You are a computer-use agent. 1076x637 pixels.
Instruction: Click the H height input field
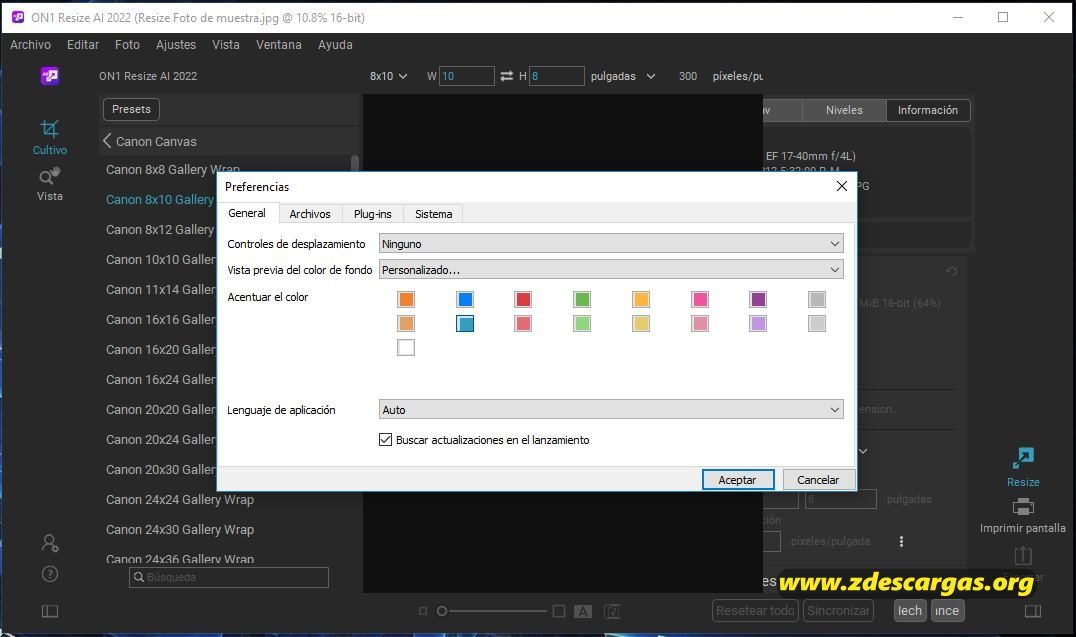coord(557,76)
